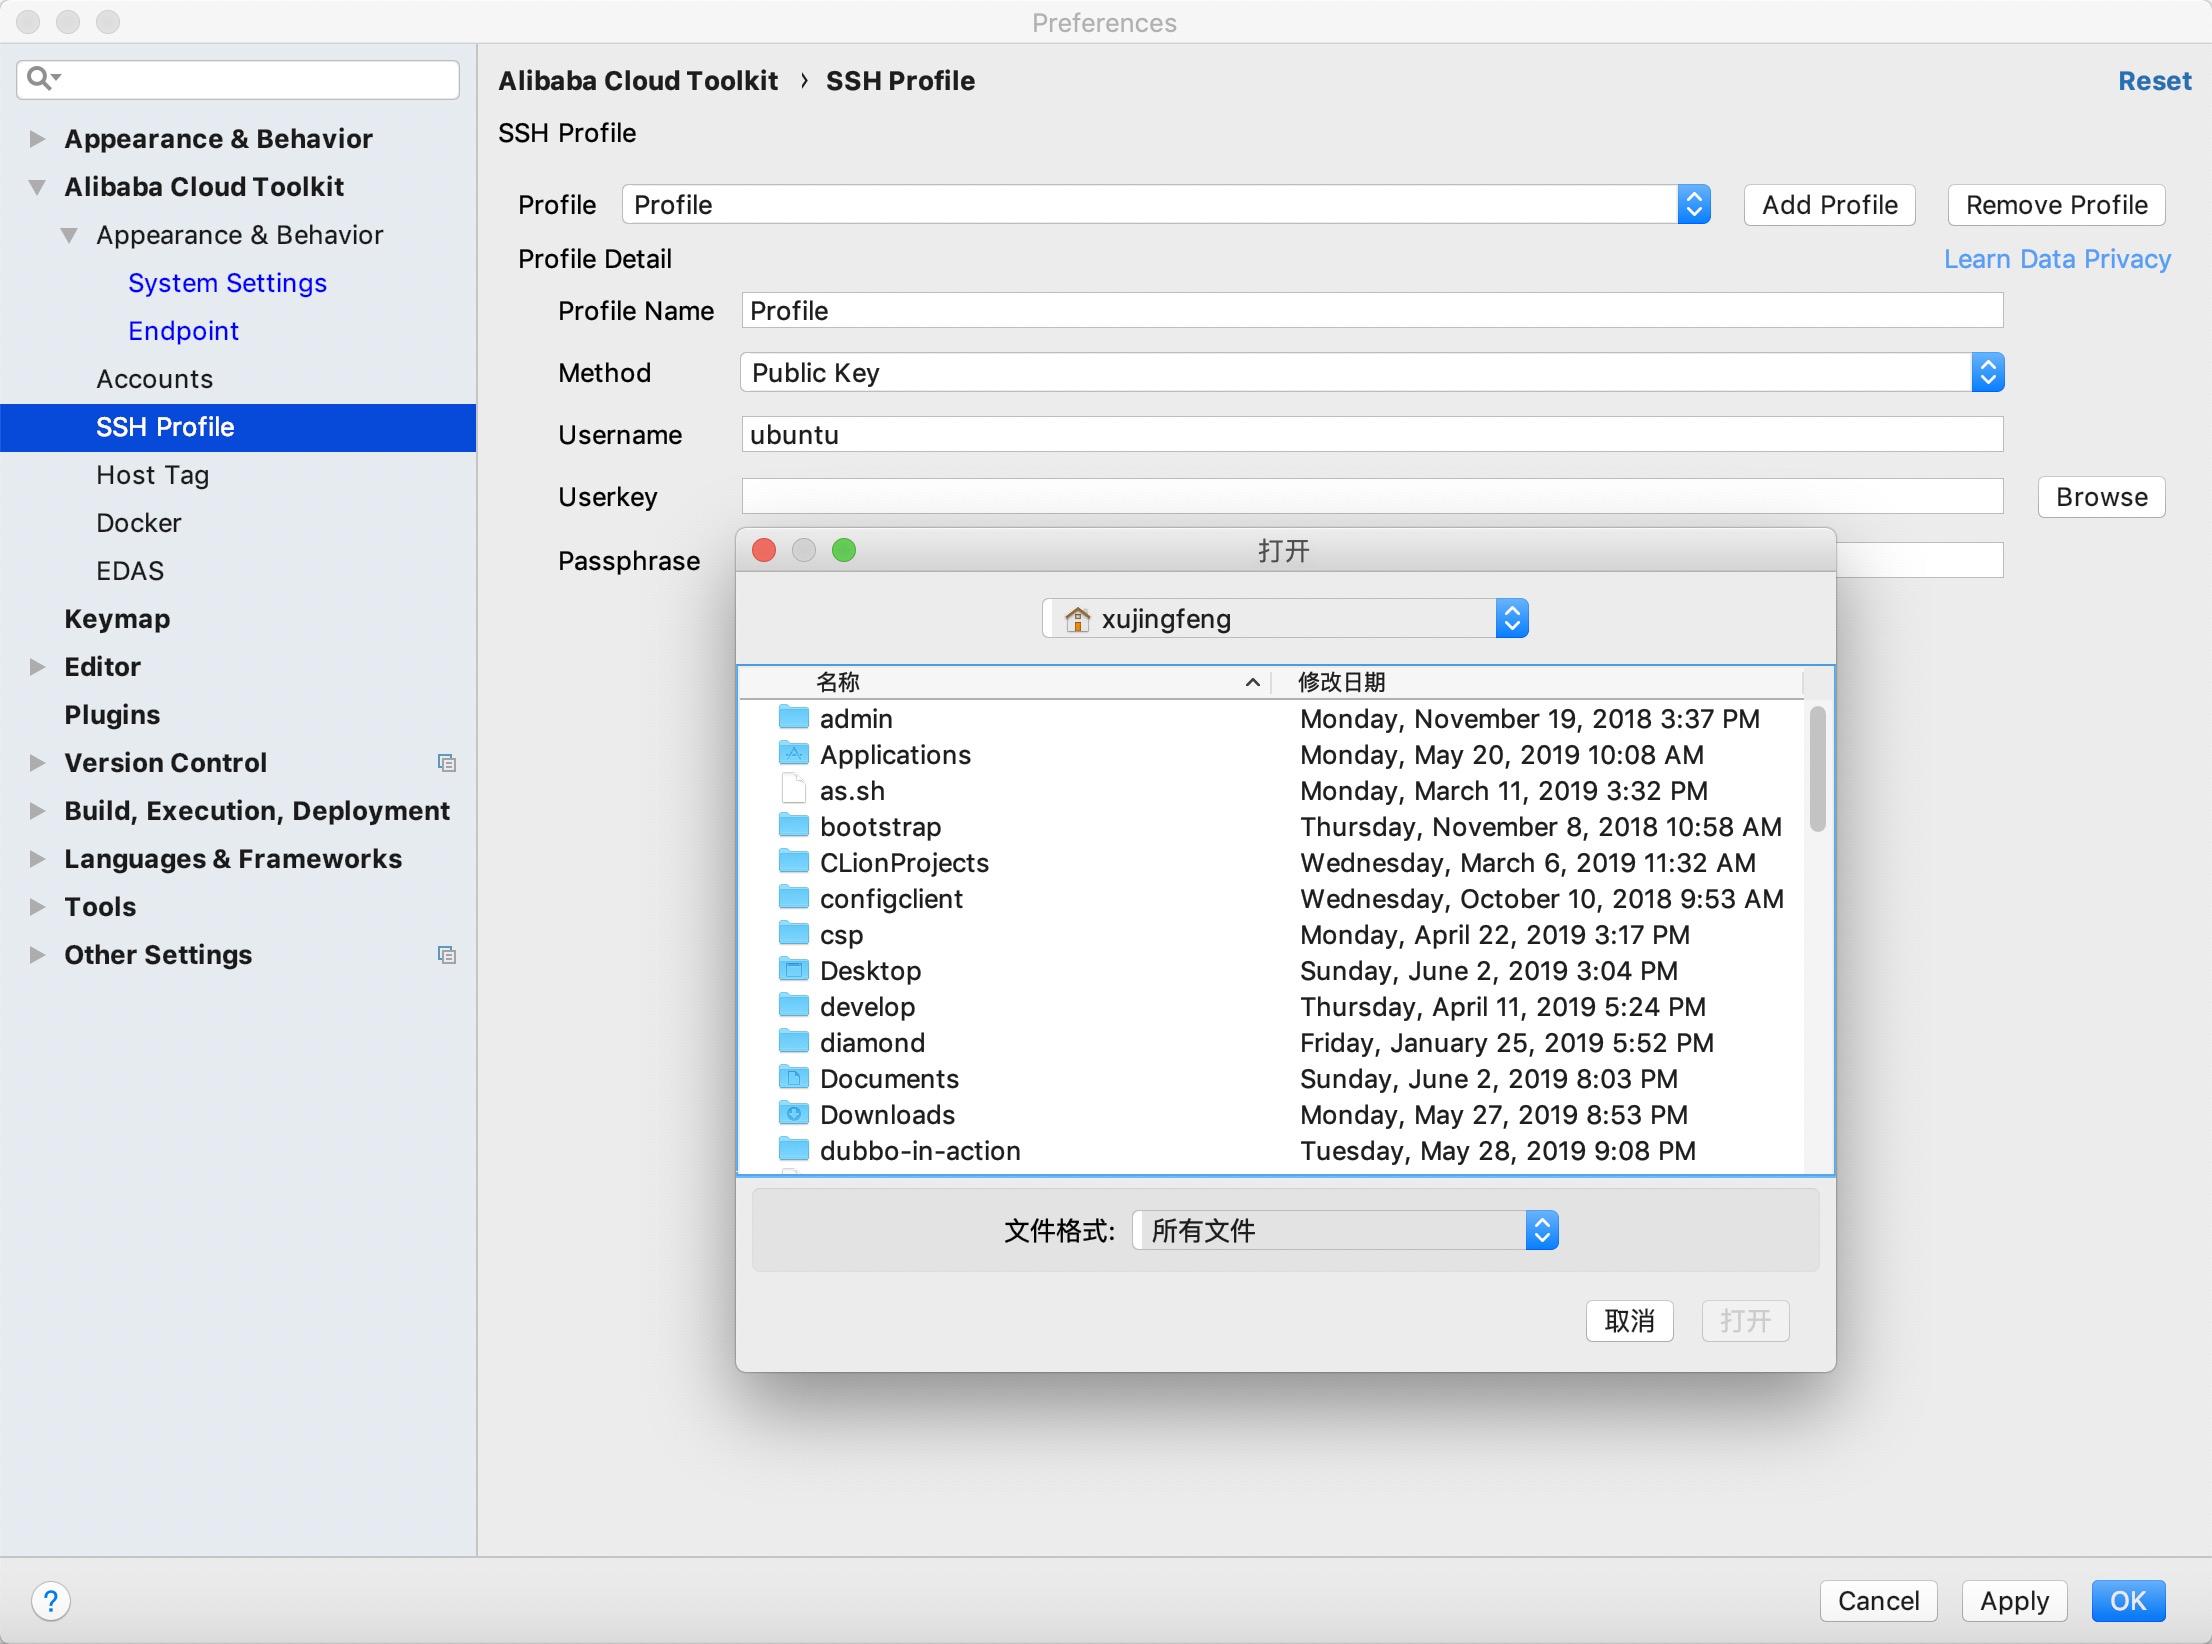Viewport: 2212px width, 1644px height.
Task: Click the project-level icon beside Other Settings
Action: (x=447, y=955)
